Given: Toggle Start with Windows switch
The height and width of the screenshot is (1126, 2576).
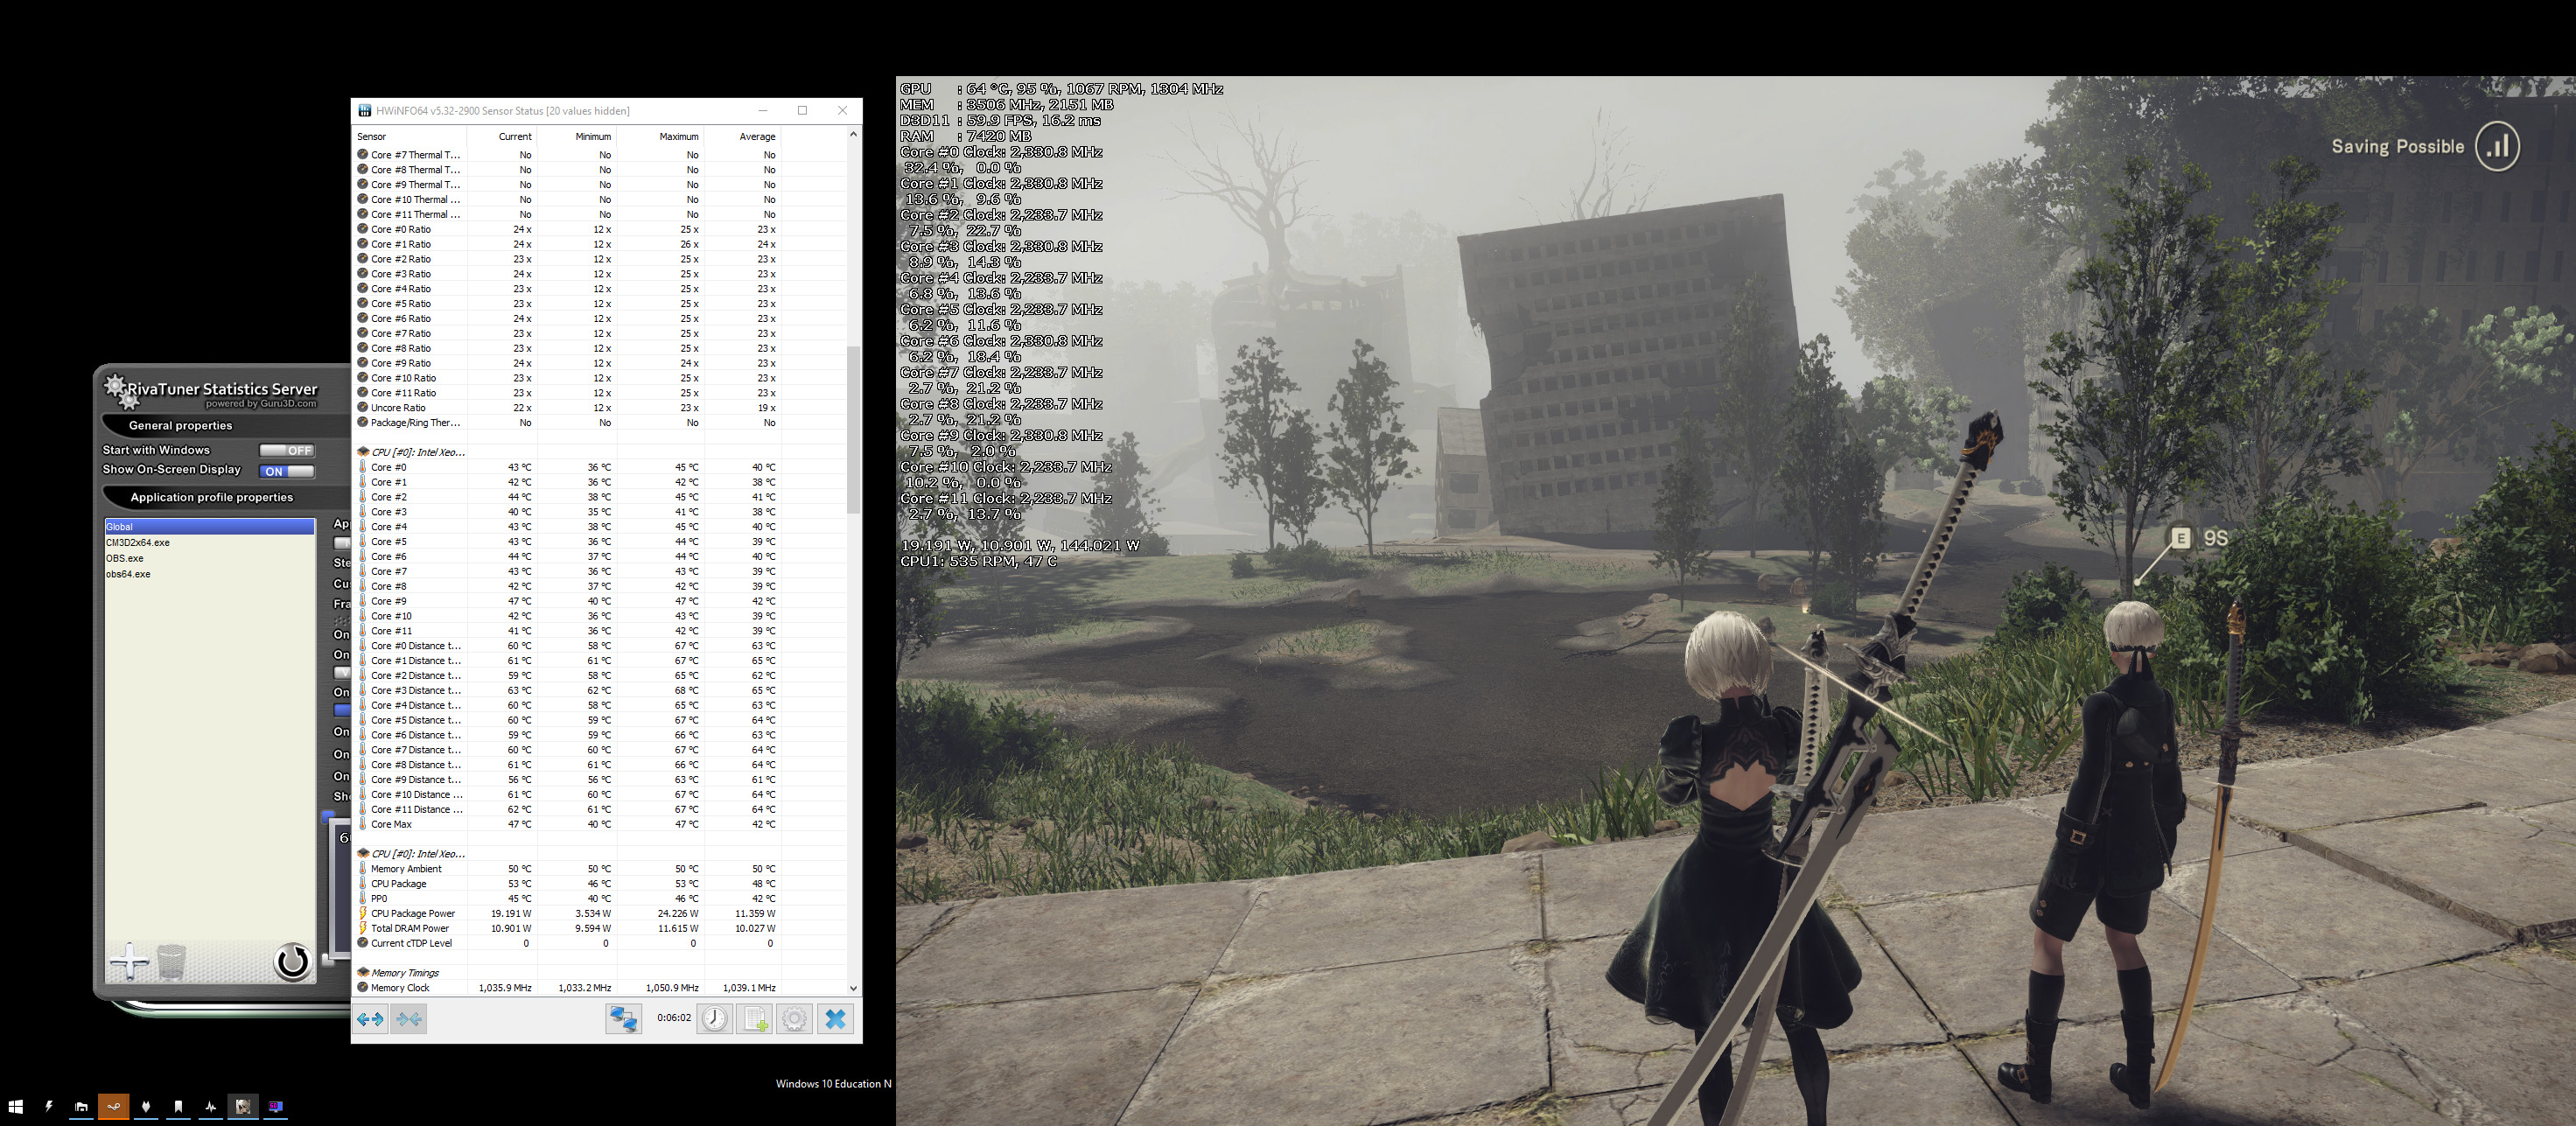Looking at the screenshot, I should point(287,450).
